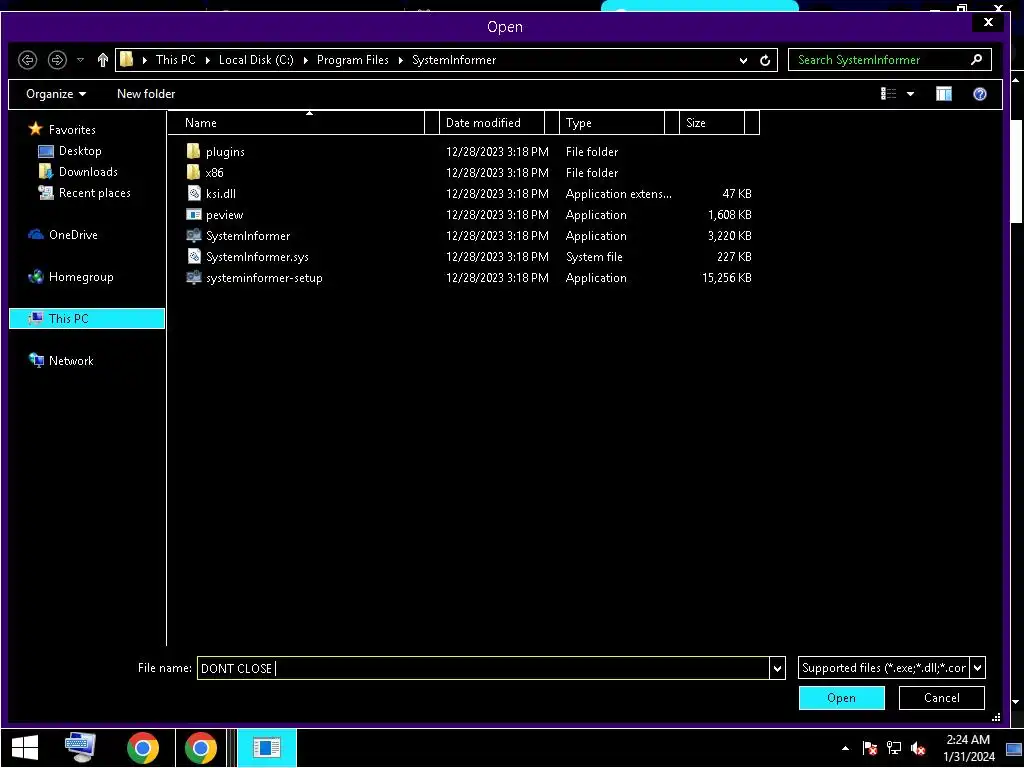Expand the address bar history dropdown

[743, 60]
